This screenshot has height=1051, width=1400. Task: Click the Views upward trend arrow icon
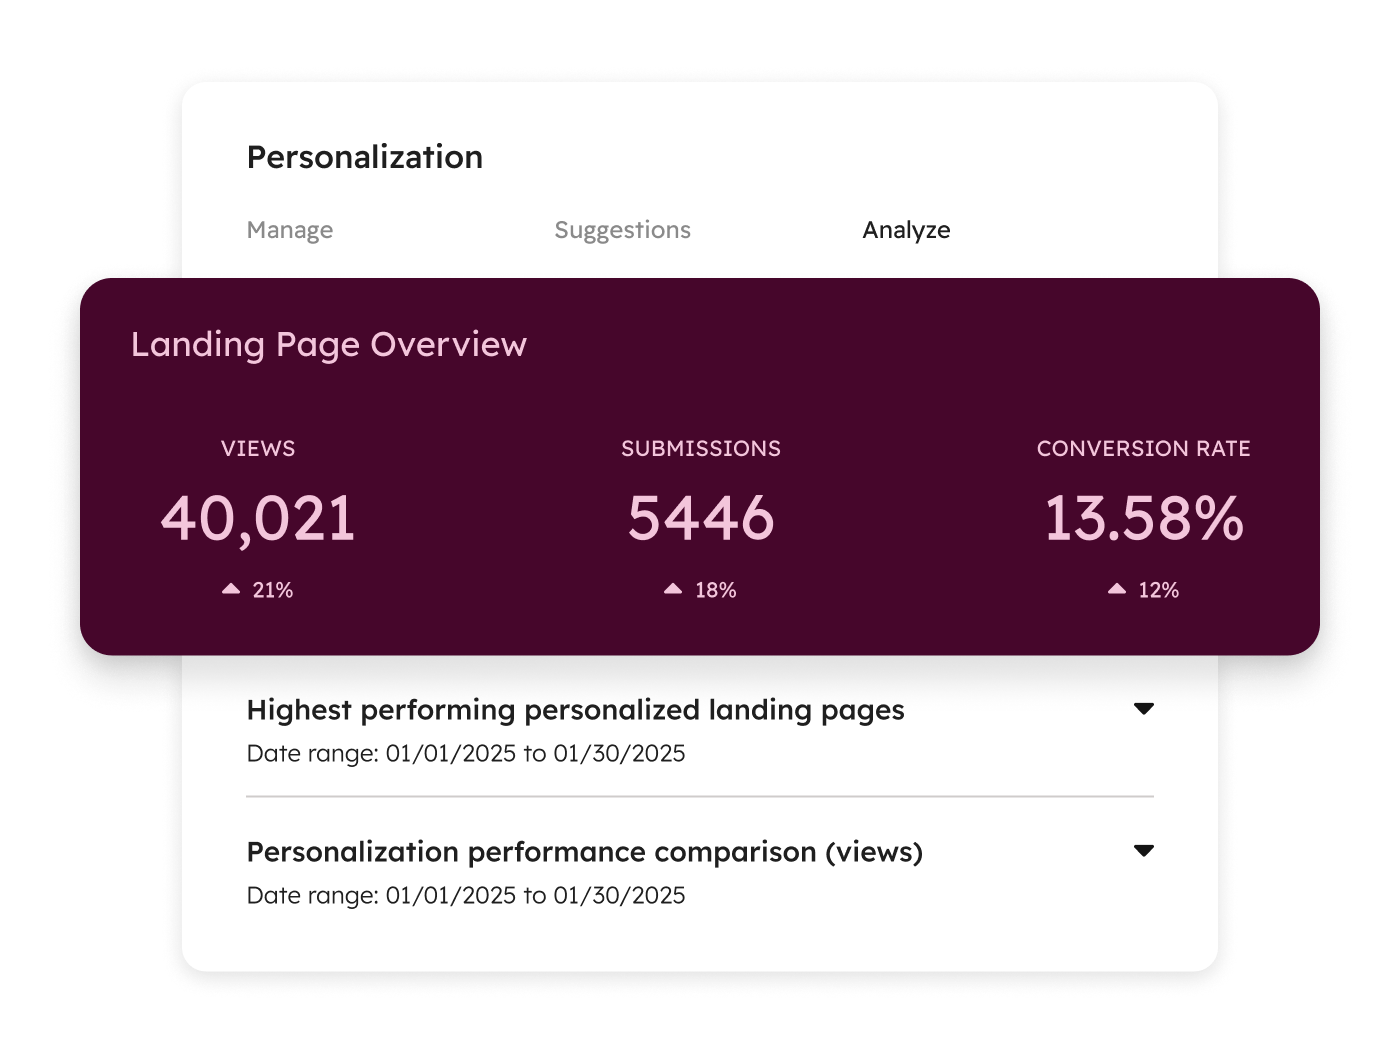[231, 589]
